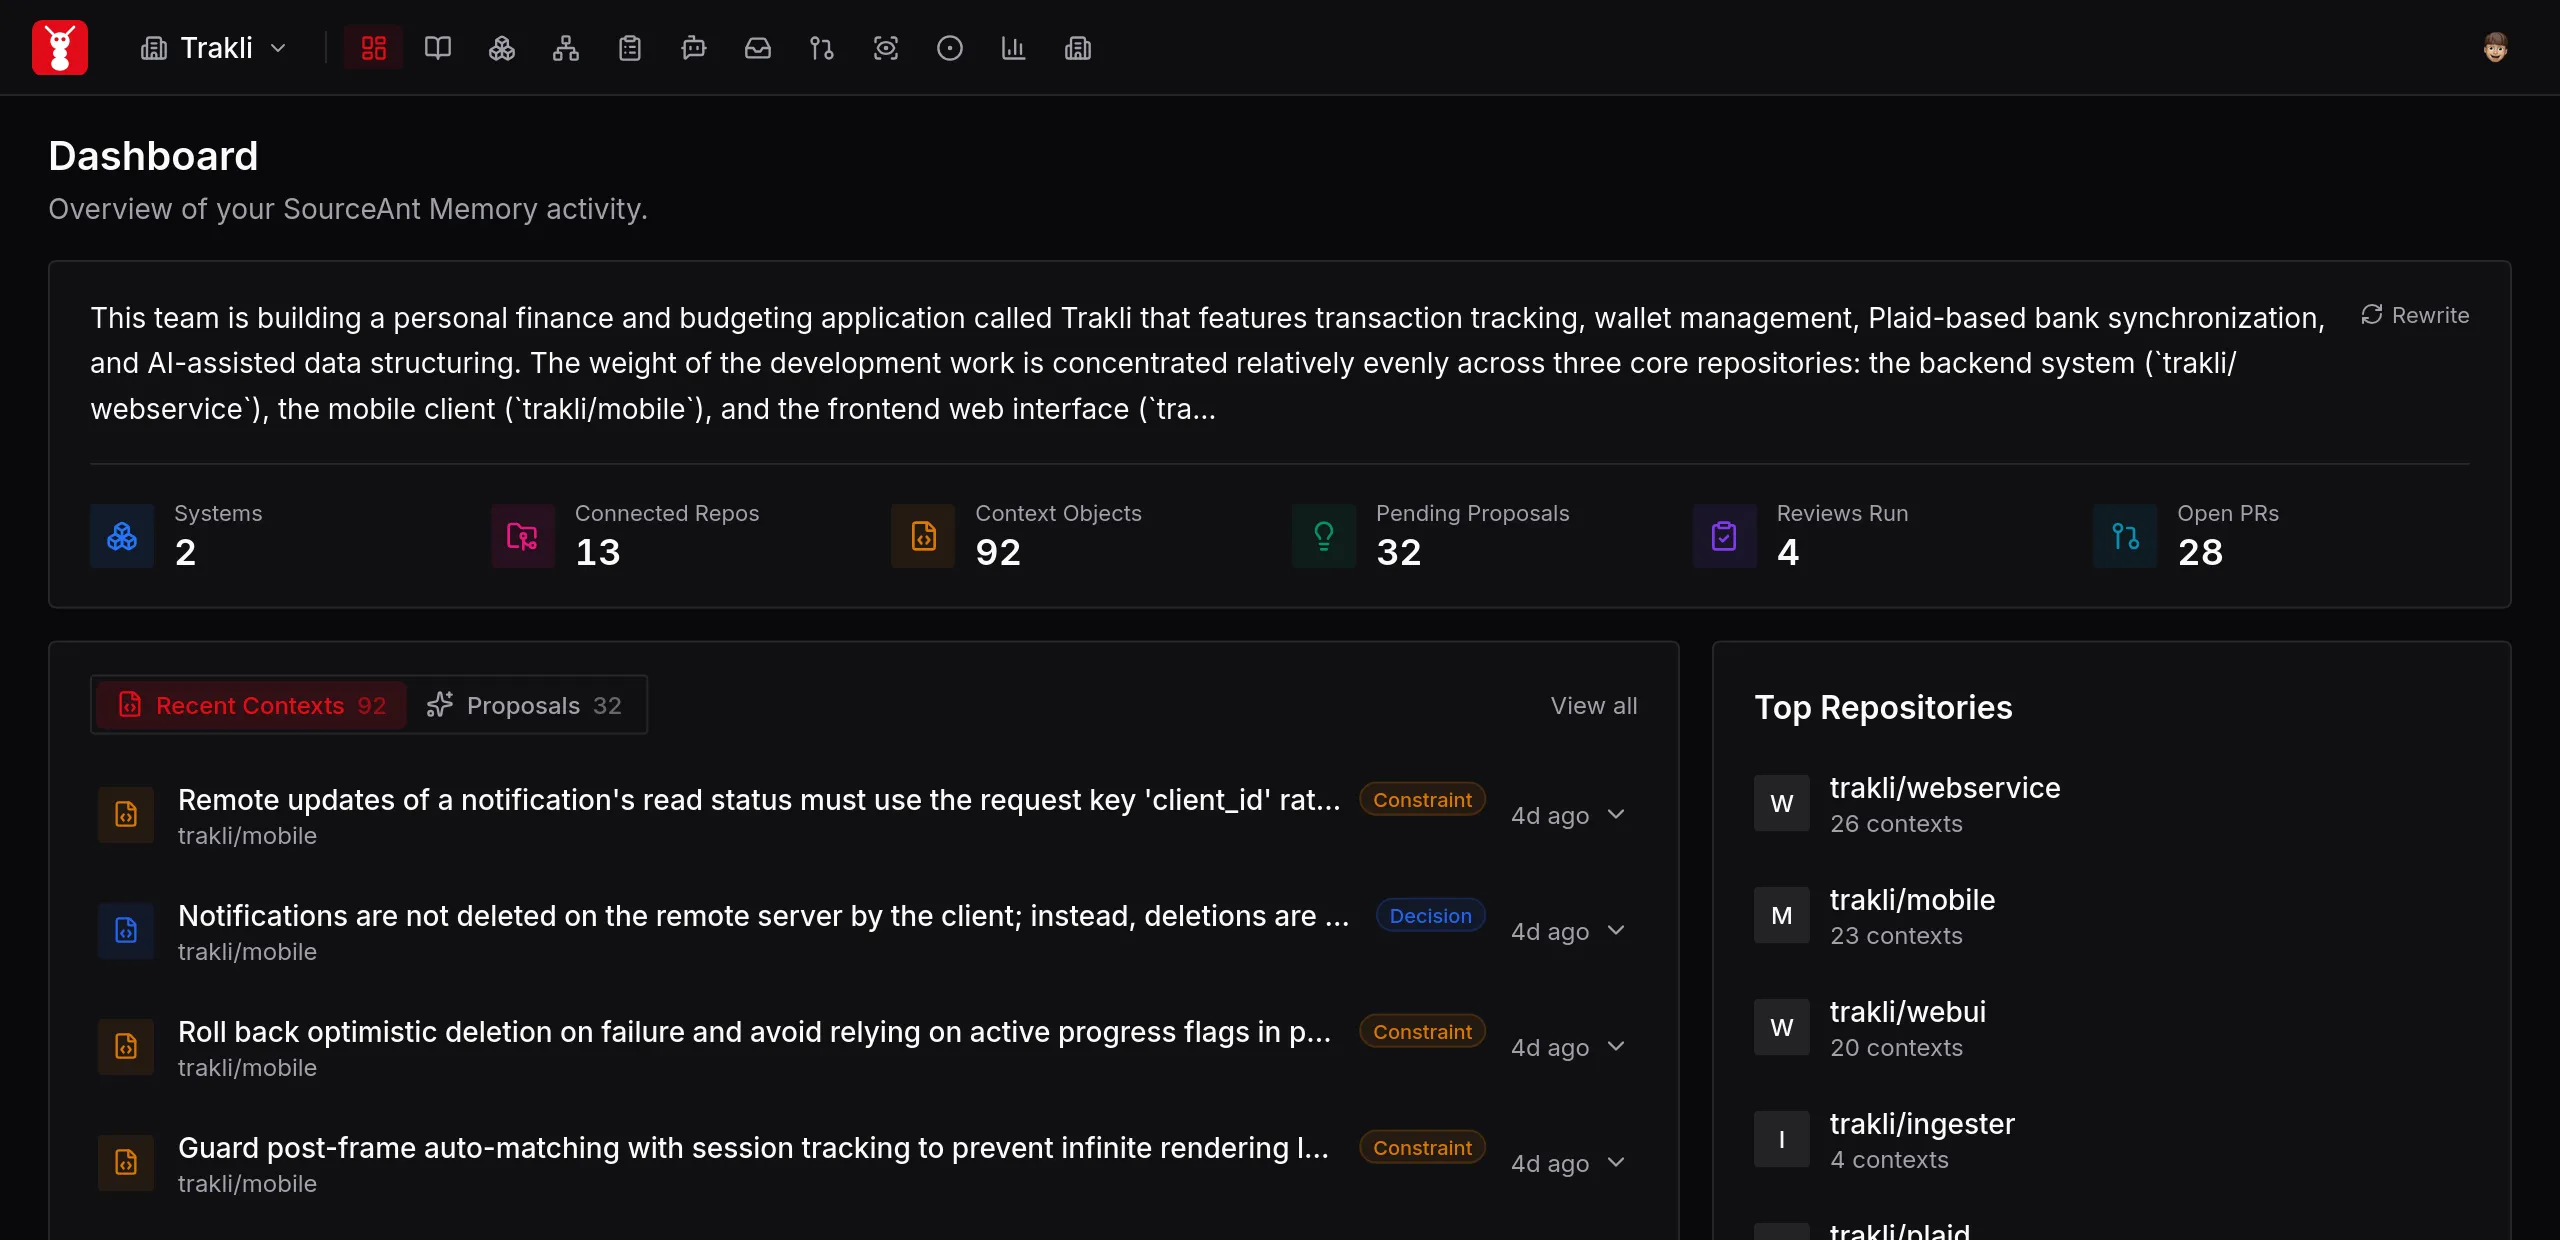Open the Trakli organization switcher
This screenshot has height=1240, width=2560.
(213, 48)
